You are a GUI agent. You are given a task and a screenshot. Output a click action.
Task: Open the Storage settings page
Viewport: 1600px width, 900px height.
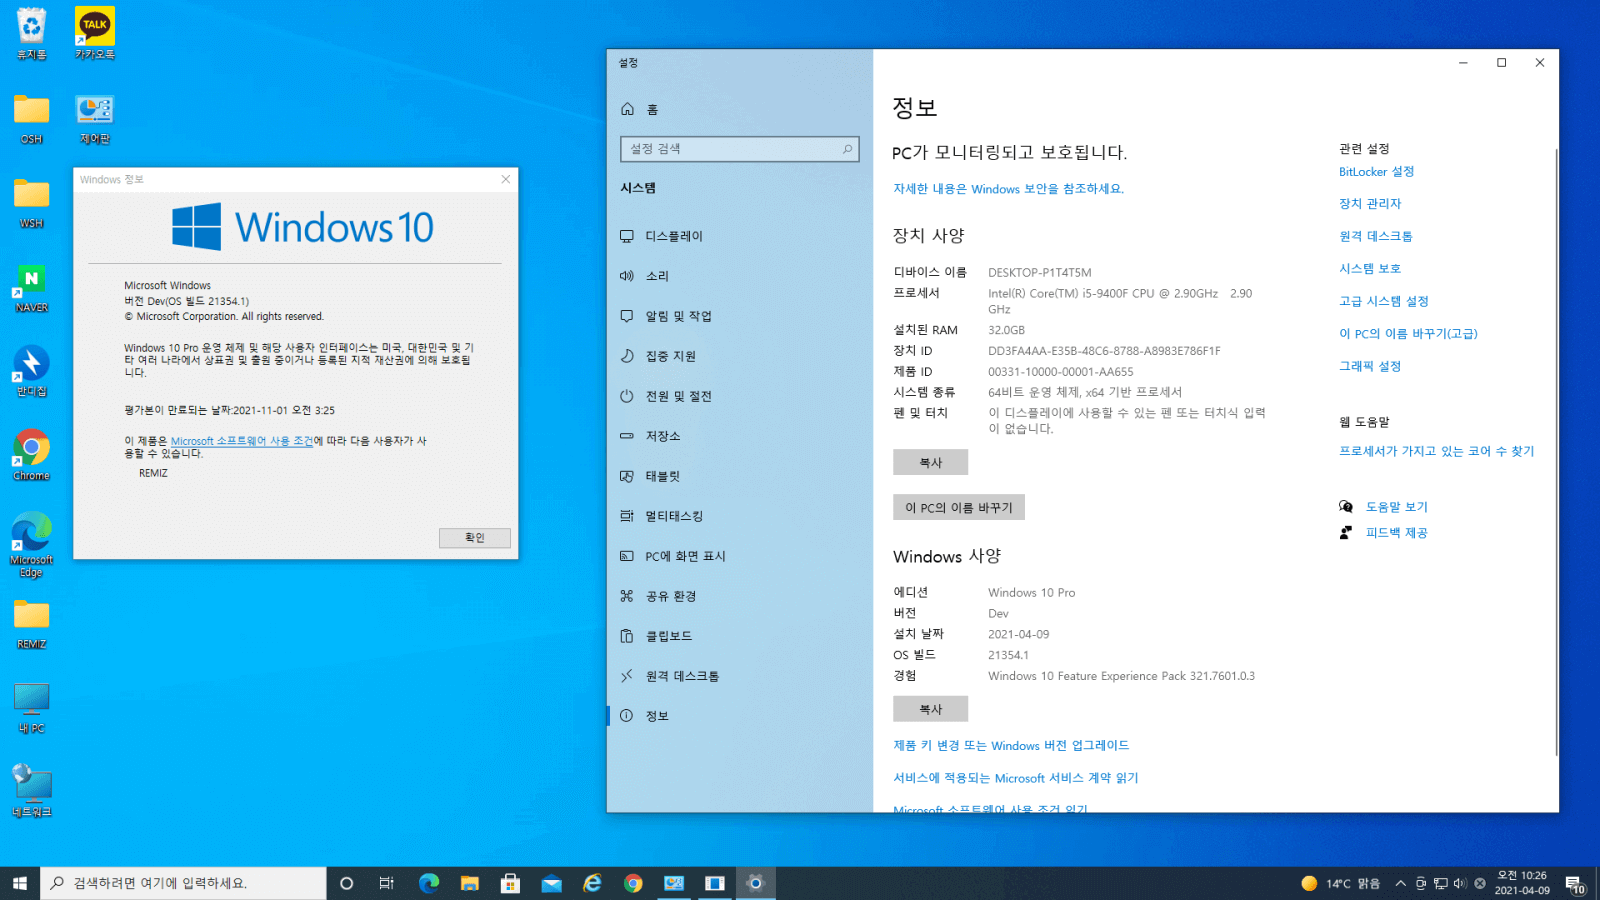point(740,436)
